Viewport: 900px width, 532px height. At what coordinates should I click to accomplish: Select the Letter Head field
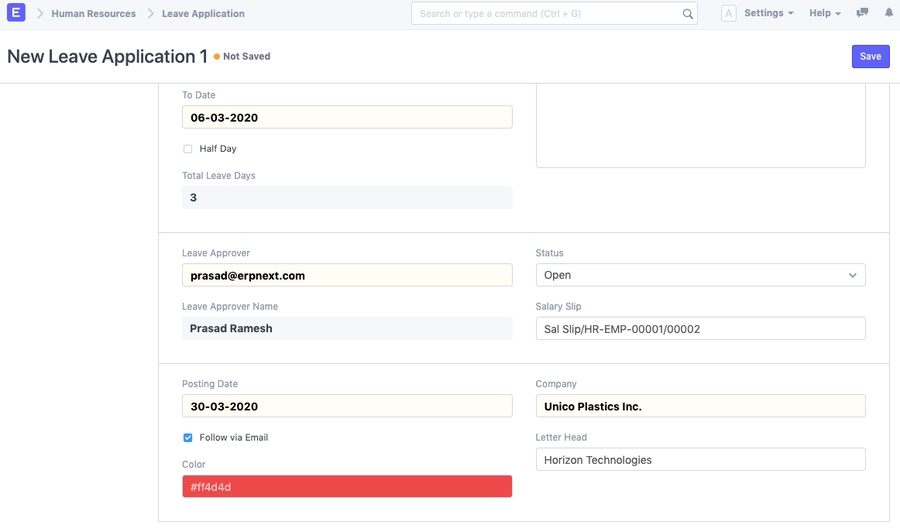pyautogui.click(x=700, y=460)
